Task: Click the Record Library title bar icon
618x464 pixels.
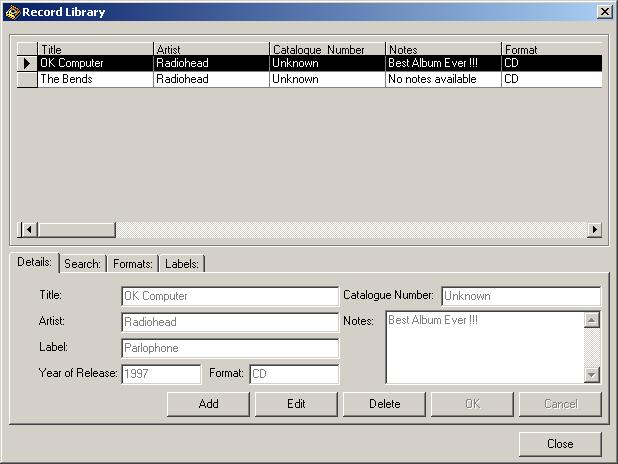Action: (12, 12)
